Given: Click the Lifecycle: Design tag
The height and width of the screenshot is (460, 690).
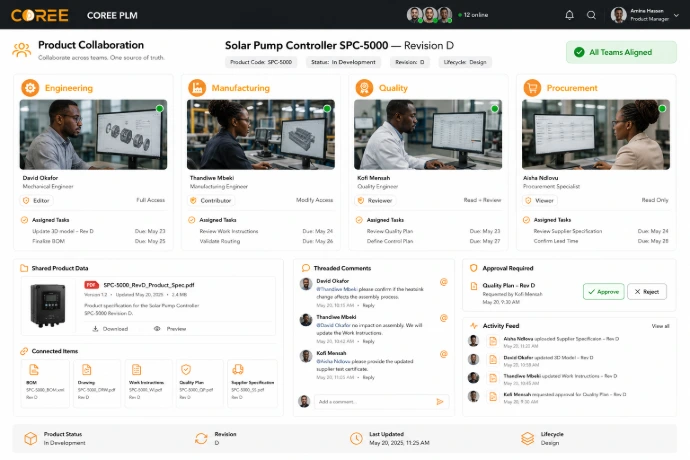Looking at the screenshot, I should click(465, 62).
